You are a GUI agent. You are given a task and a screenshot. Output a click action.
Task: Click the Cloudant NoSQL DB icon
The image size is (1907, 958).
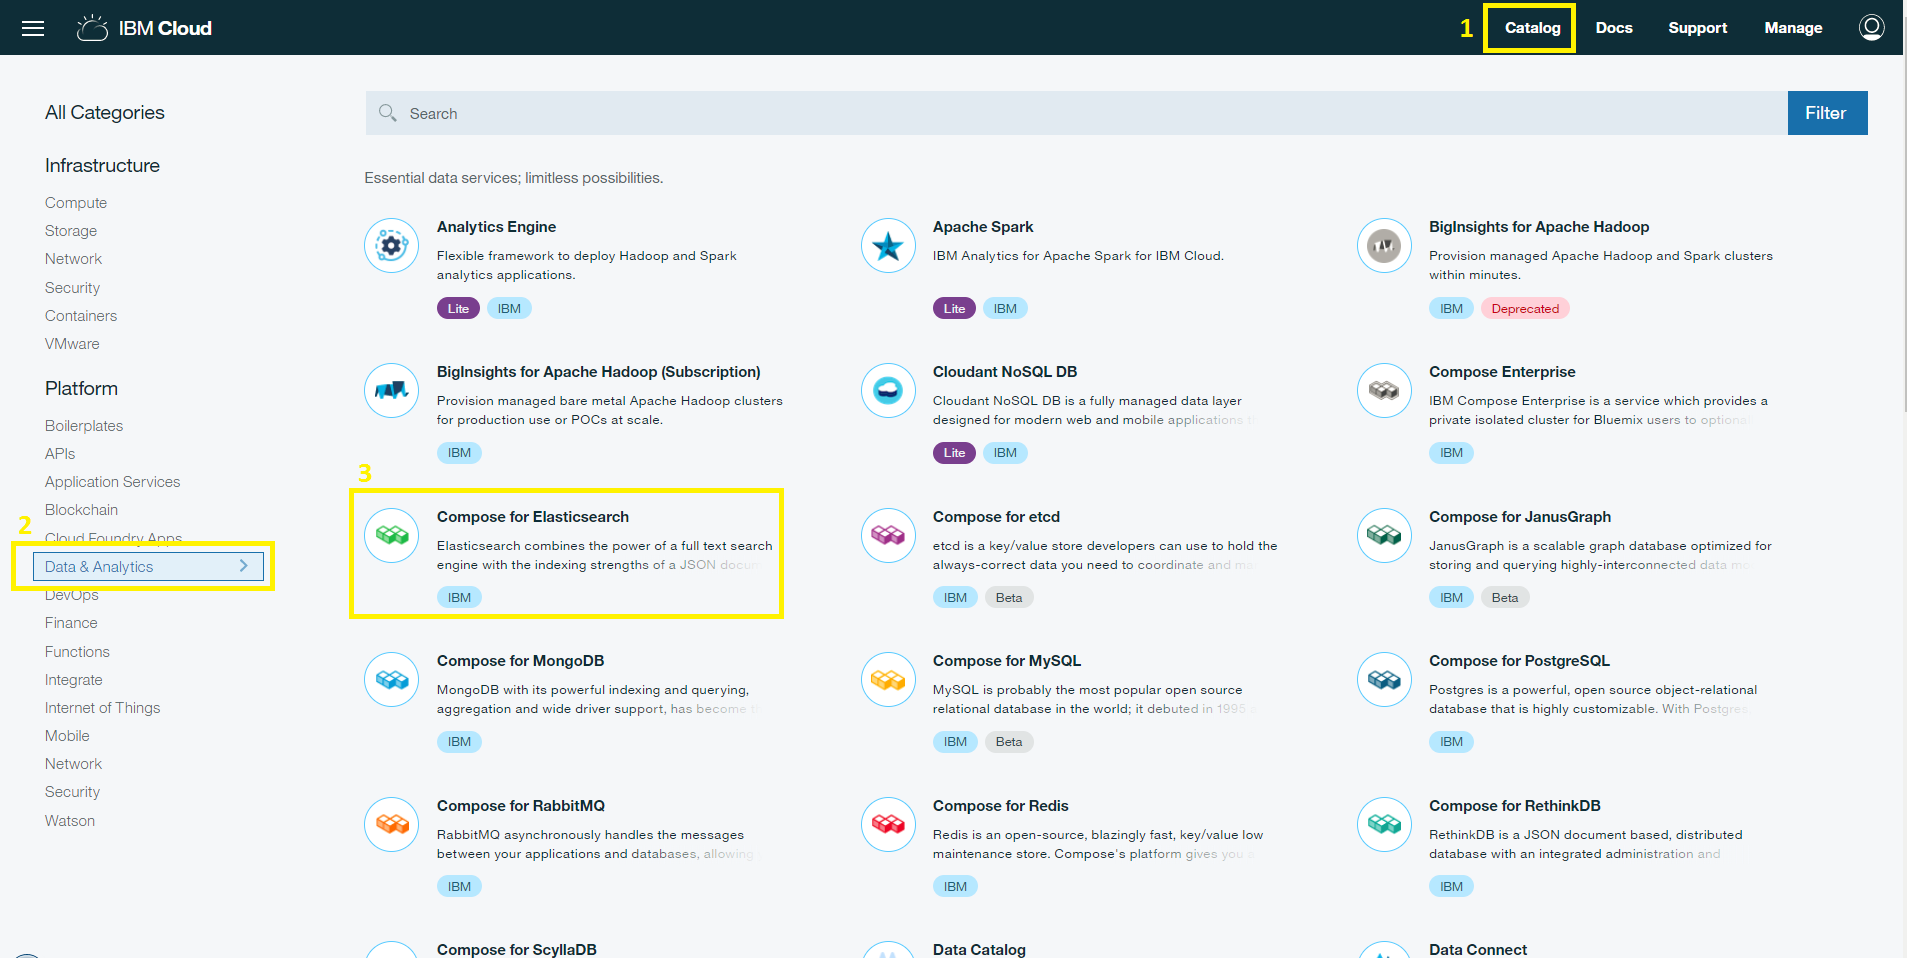888,391
